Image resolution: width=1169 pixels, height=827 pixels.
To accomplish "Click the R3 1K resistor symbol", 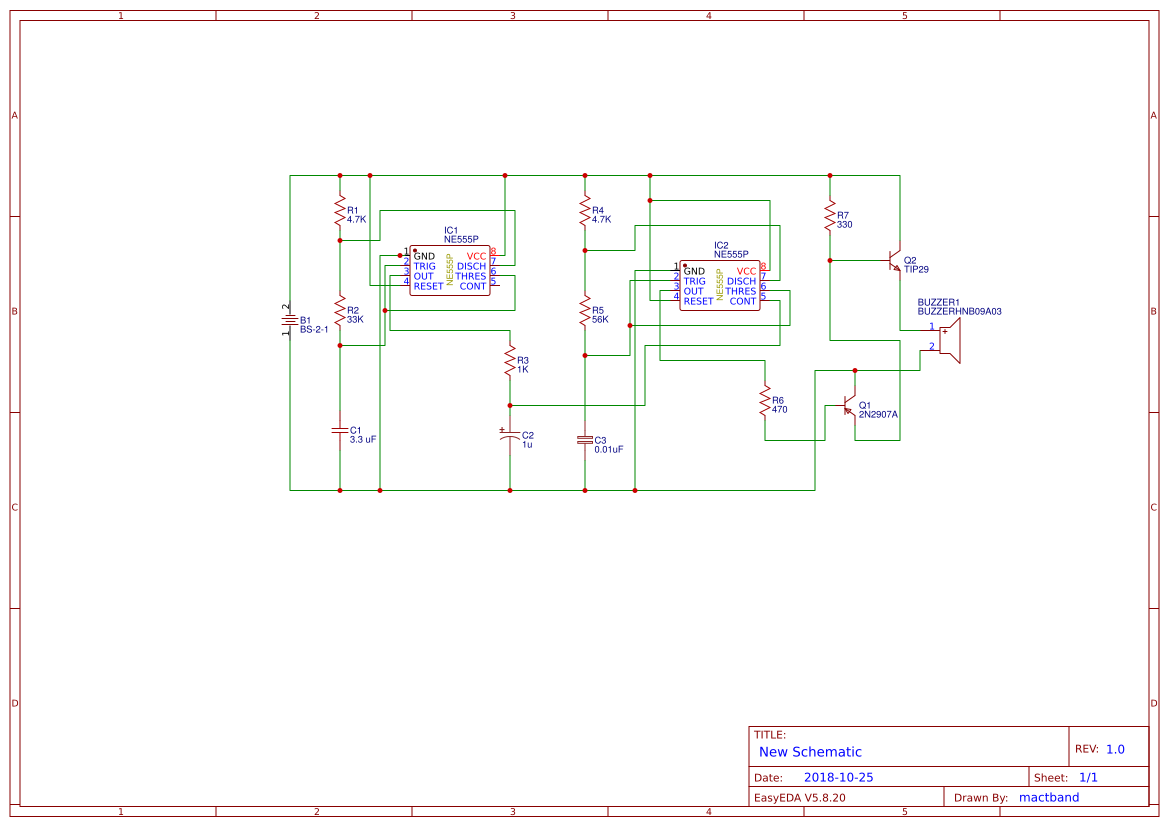I will click(510, 360).
